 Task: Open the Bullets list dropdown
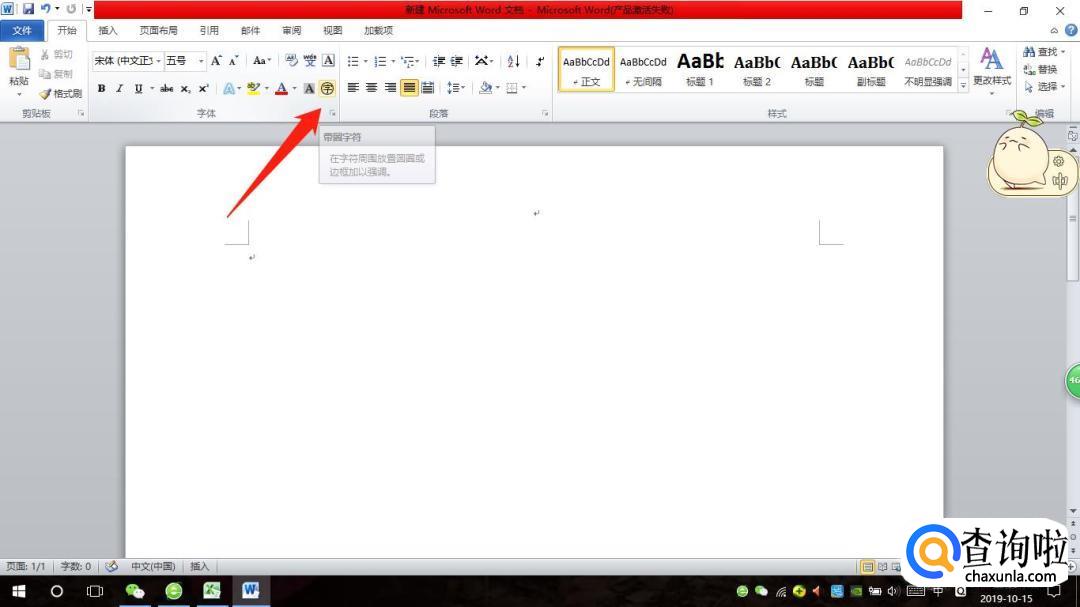365,61
